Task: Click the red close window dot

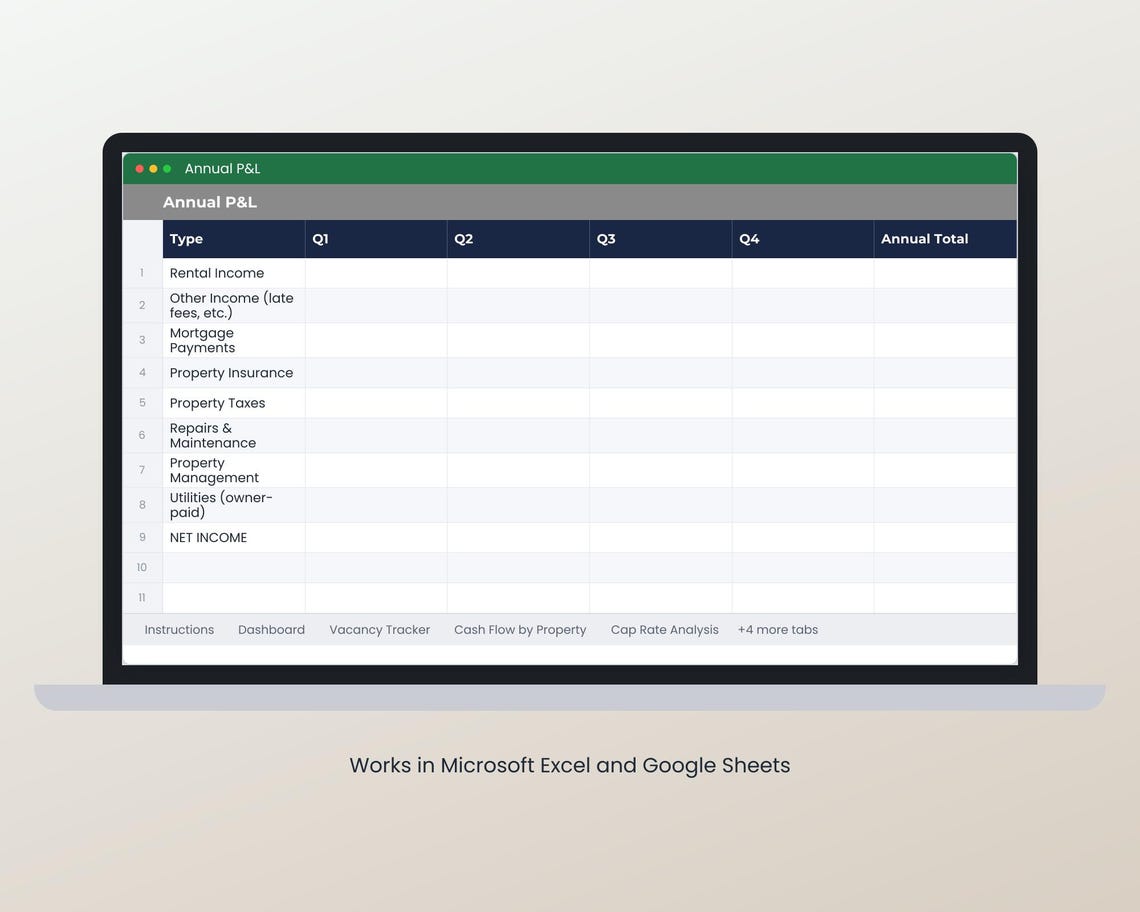Action: (x=140, y=169)
